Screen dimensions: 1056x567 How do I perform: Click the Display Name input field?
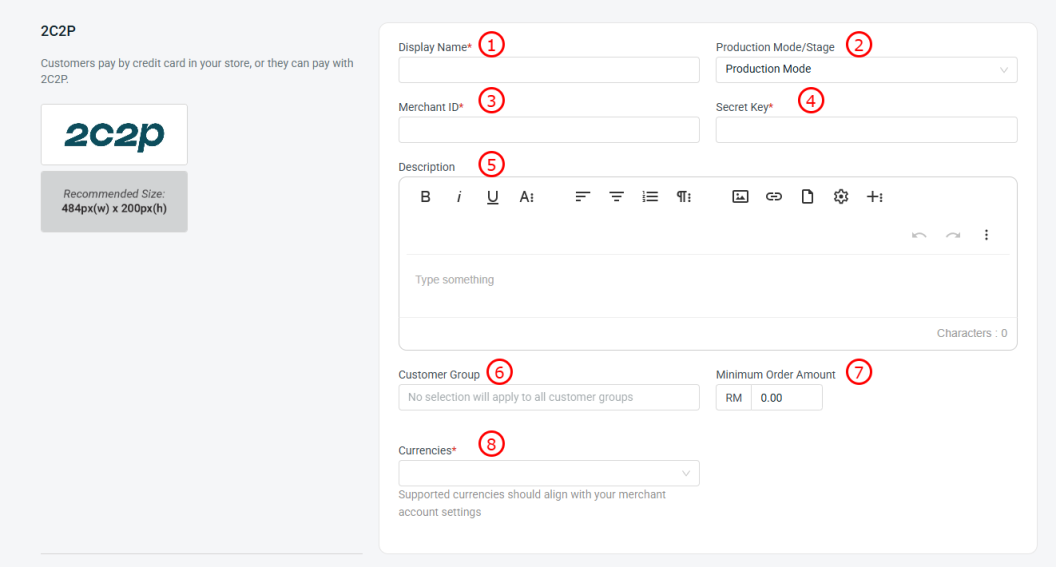pos(548,70)
